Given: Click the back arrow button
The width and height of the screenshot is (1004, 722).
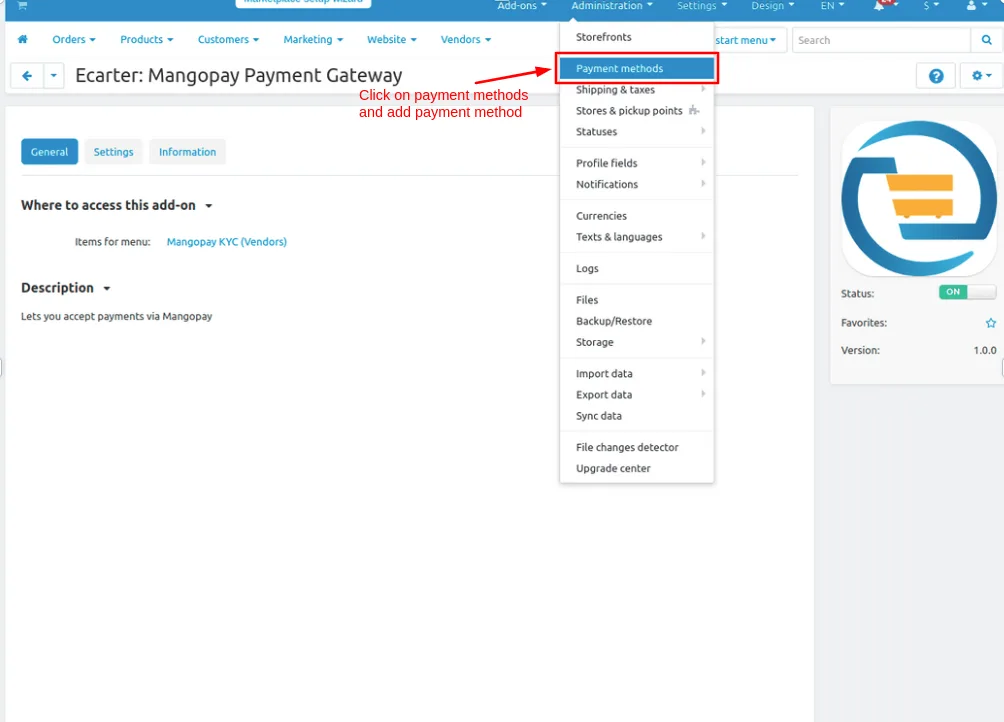Looking at the screenshot, I should (27, 76).
